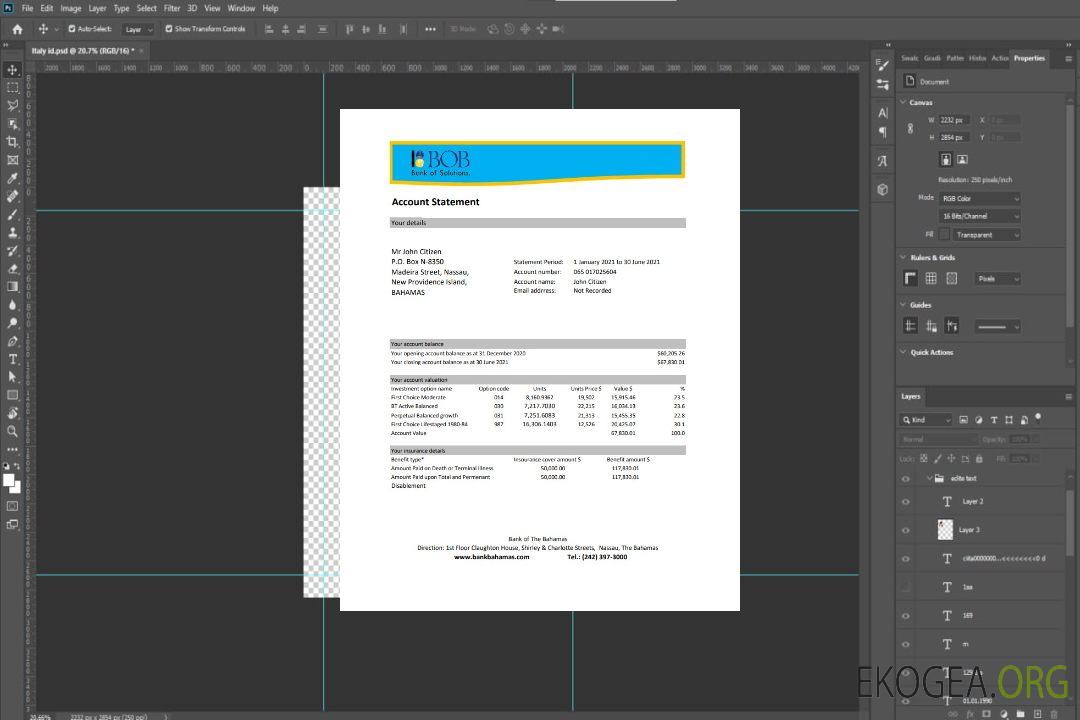Open the Pixels units dropdown

coord(997,278)
